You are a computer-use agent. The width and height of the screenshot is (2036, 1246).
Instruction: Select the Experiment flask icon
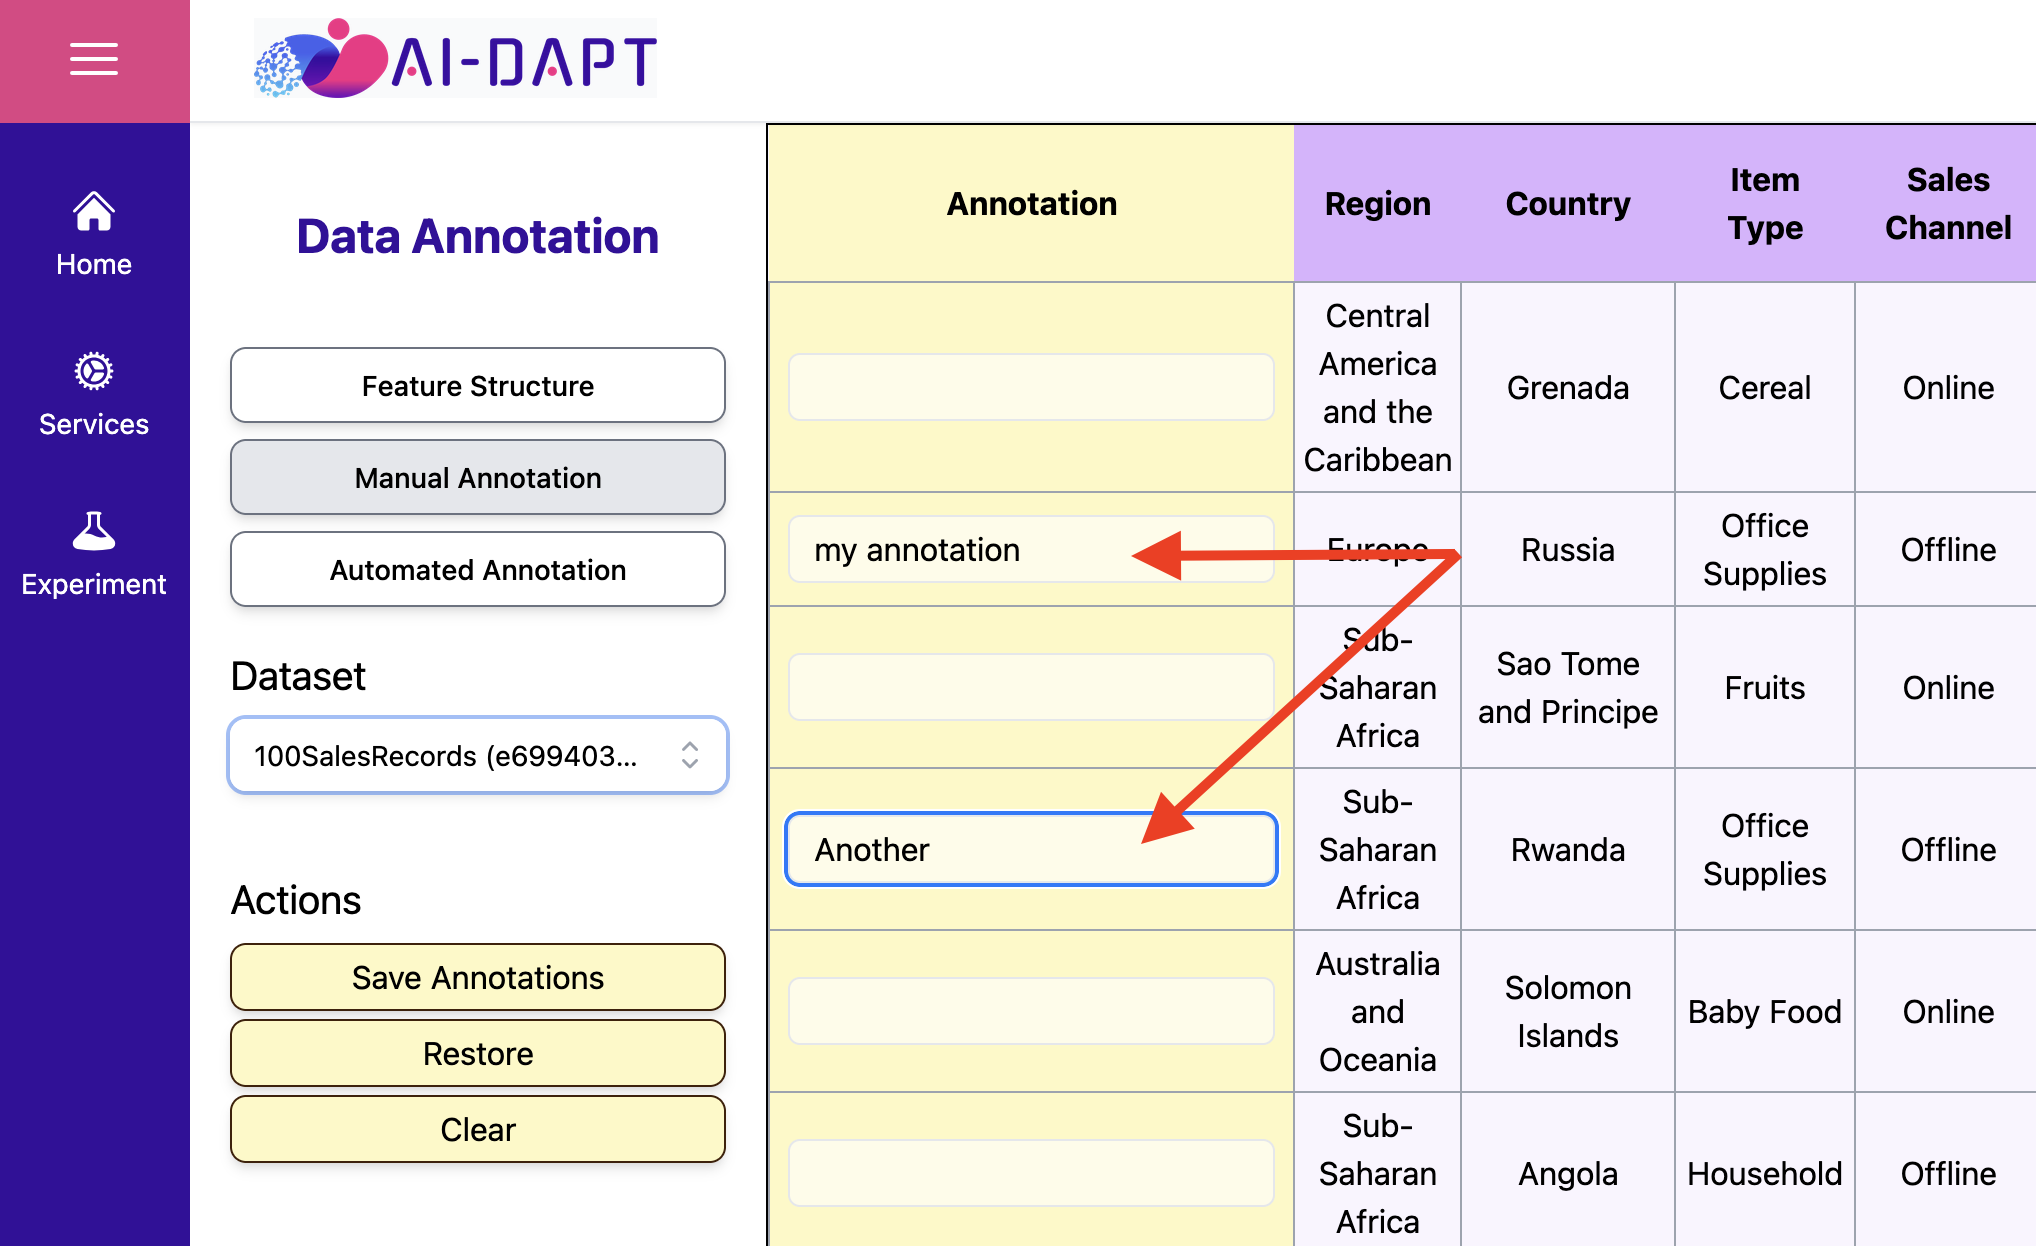point(94,531)
